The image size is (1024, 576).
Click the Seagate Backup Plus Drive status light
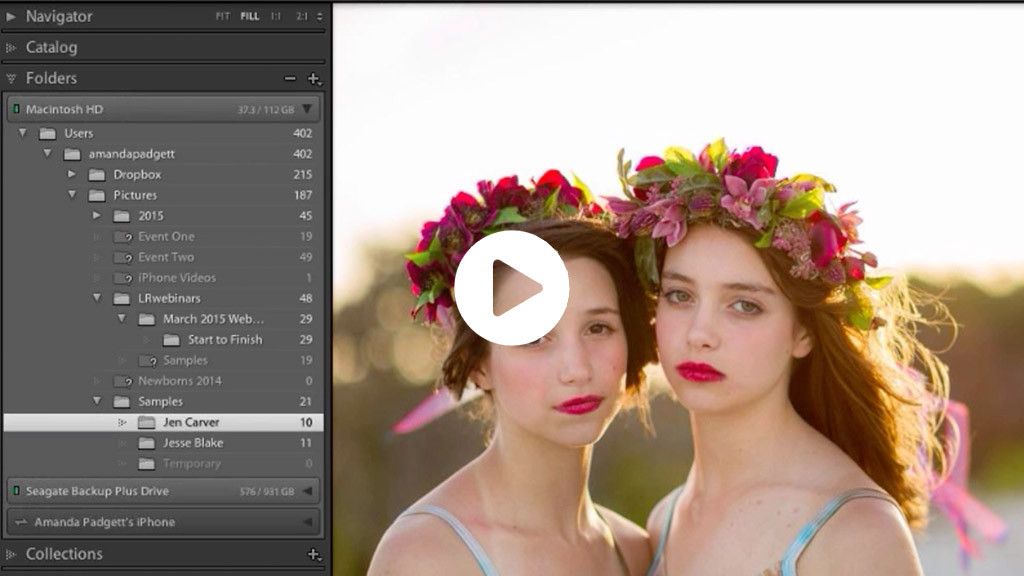click(x=16, y=491)
